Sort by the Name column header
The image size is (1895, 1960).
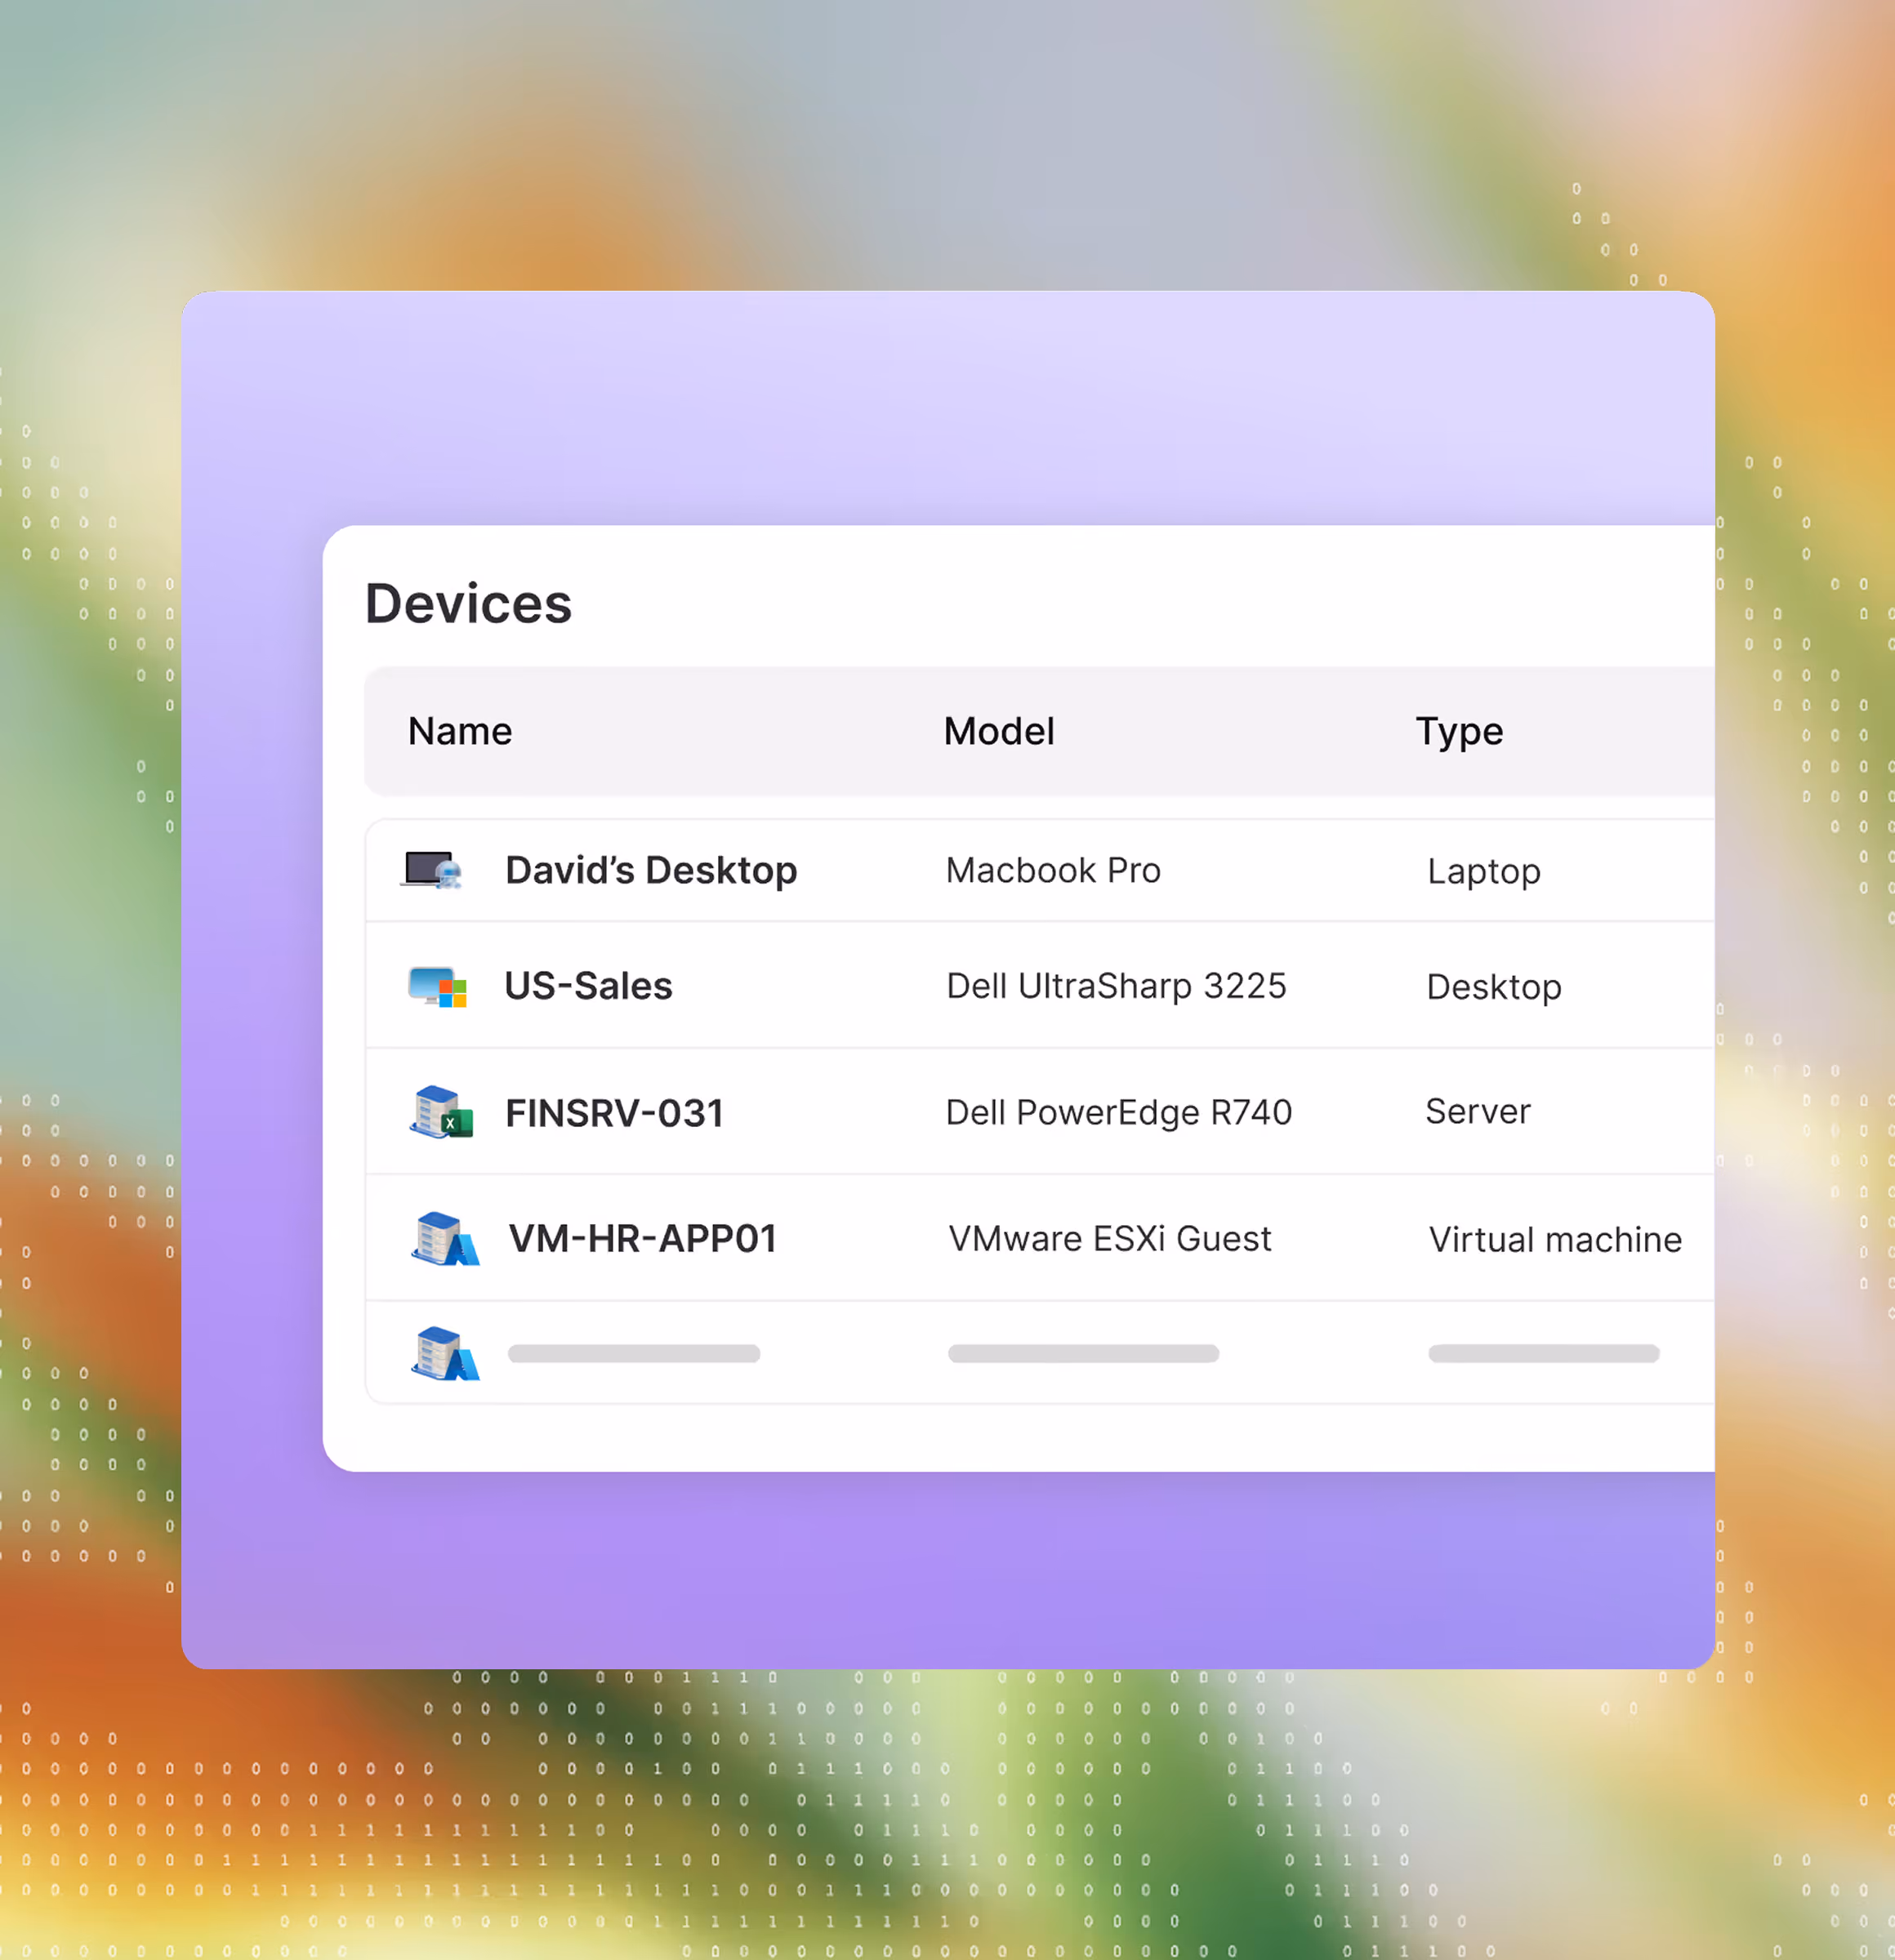pyautogui.click(x=460, y=731)
